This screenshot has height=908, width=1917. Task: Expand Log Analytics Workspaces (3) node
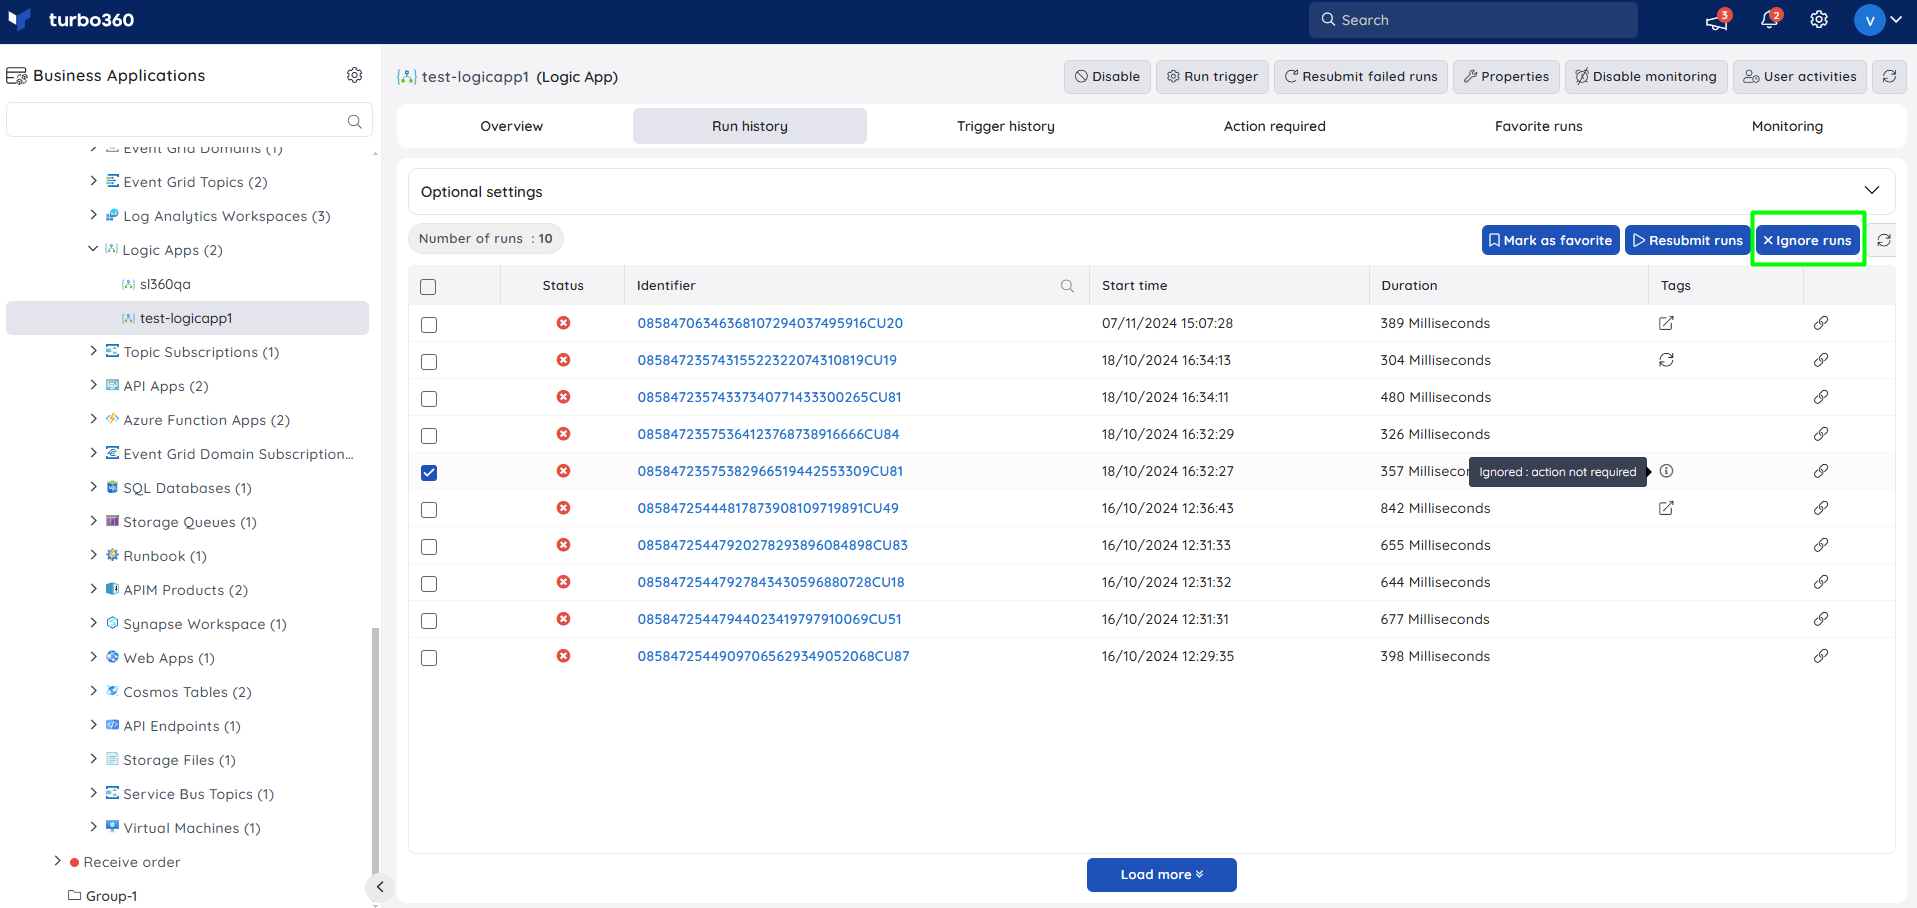pyautogui.click(x=94, y=215)
